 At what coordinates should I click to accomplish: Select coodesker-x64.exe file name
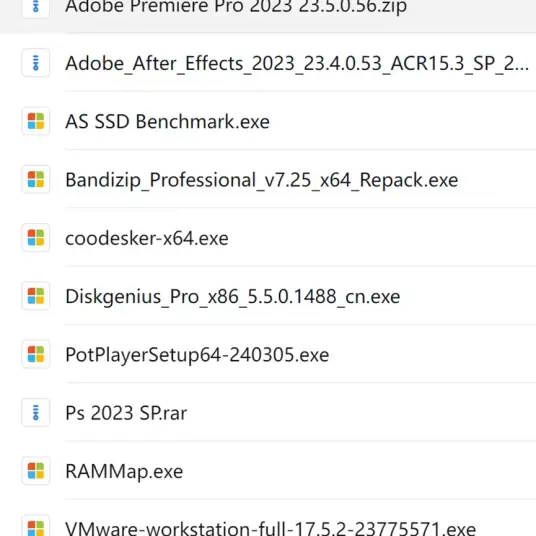click(x=147, y=238)
